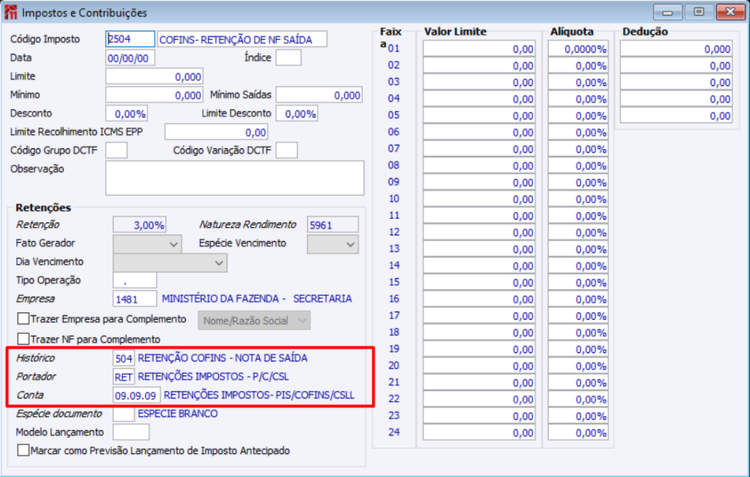Select the Alíquota field for faixa 05
Viewport: 750px width, 477px height.
coord(578,116)
